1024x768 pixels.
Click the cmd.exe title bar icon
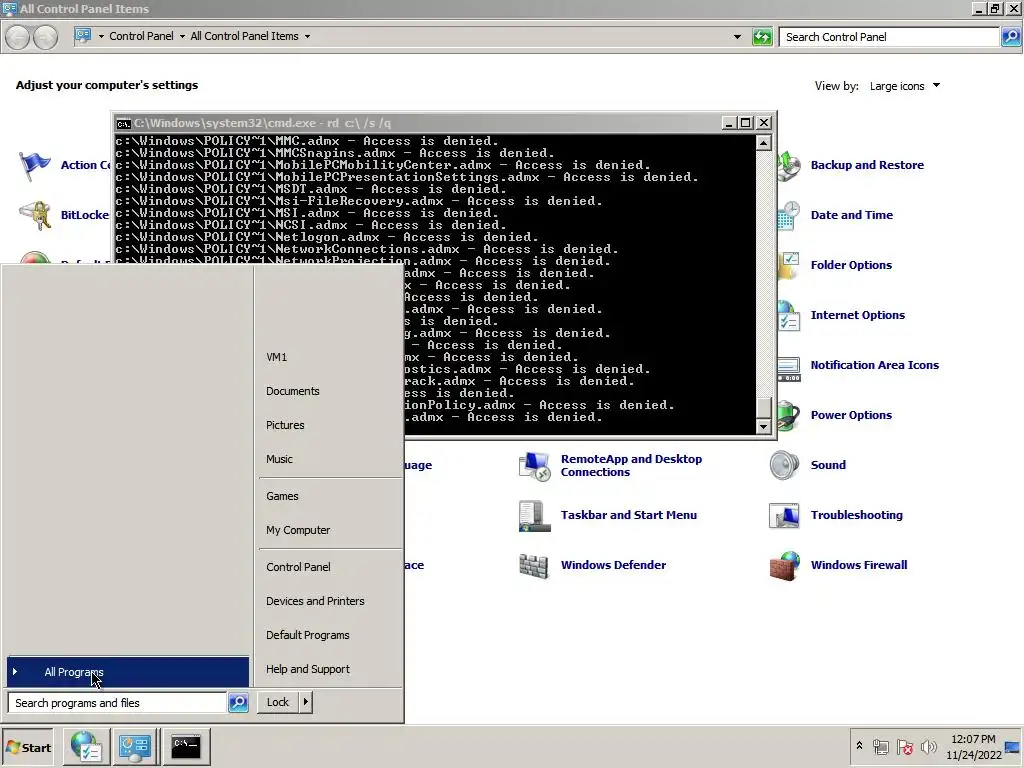click(123, 123)
